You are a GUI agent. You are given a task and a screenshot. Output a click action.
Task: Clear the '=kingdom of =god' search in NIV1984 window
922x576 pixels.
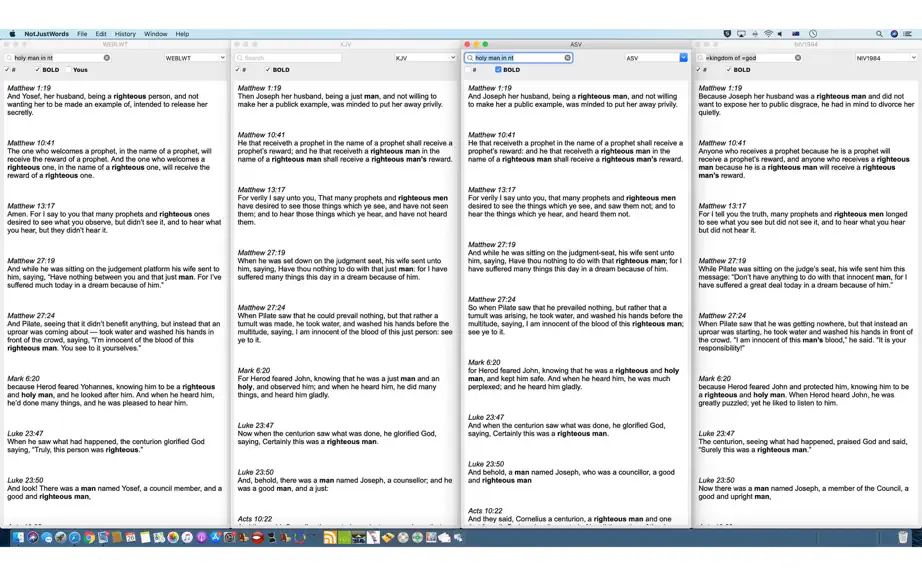(798, 58)
